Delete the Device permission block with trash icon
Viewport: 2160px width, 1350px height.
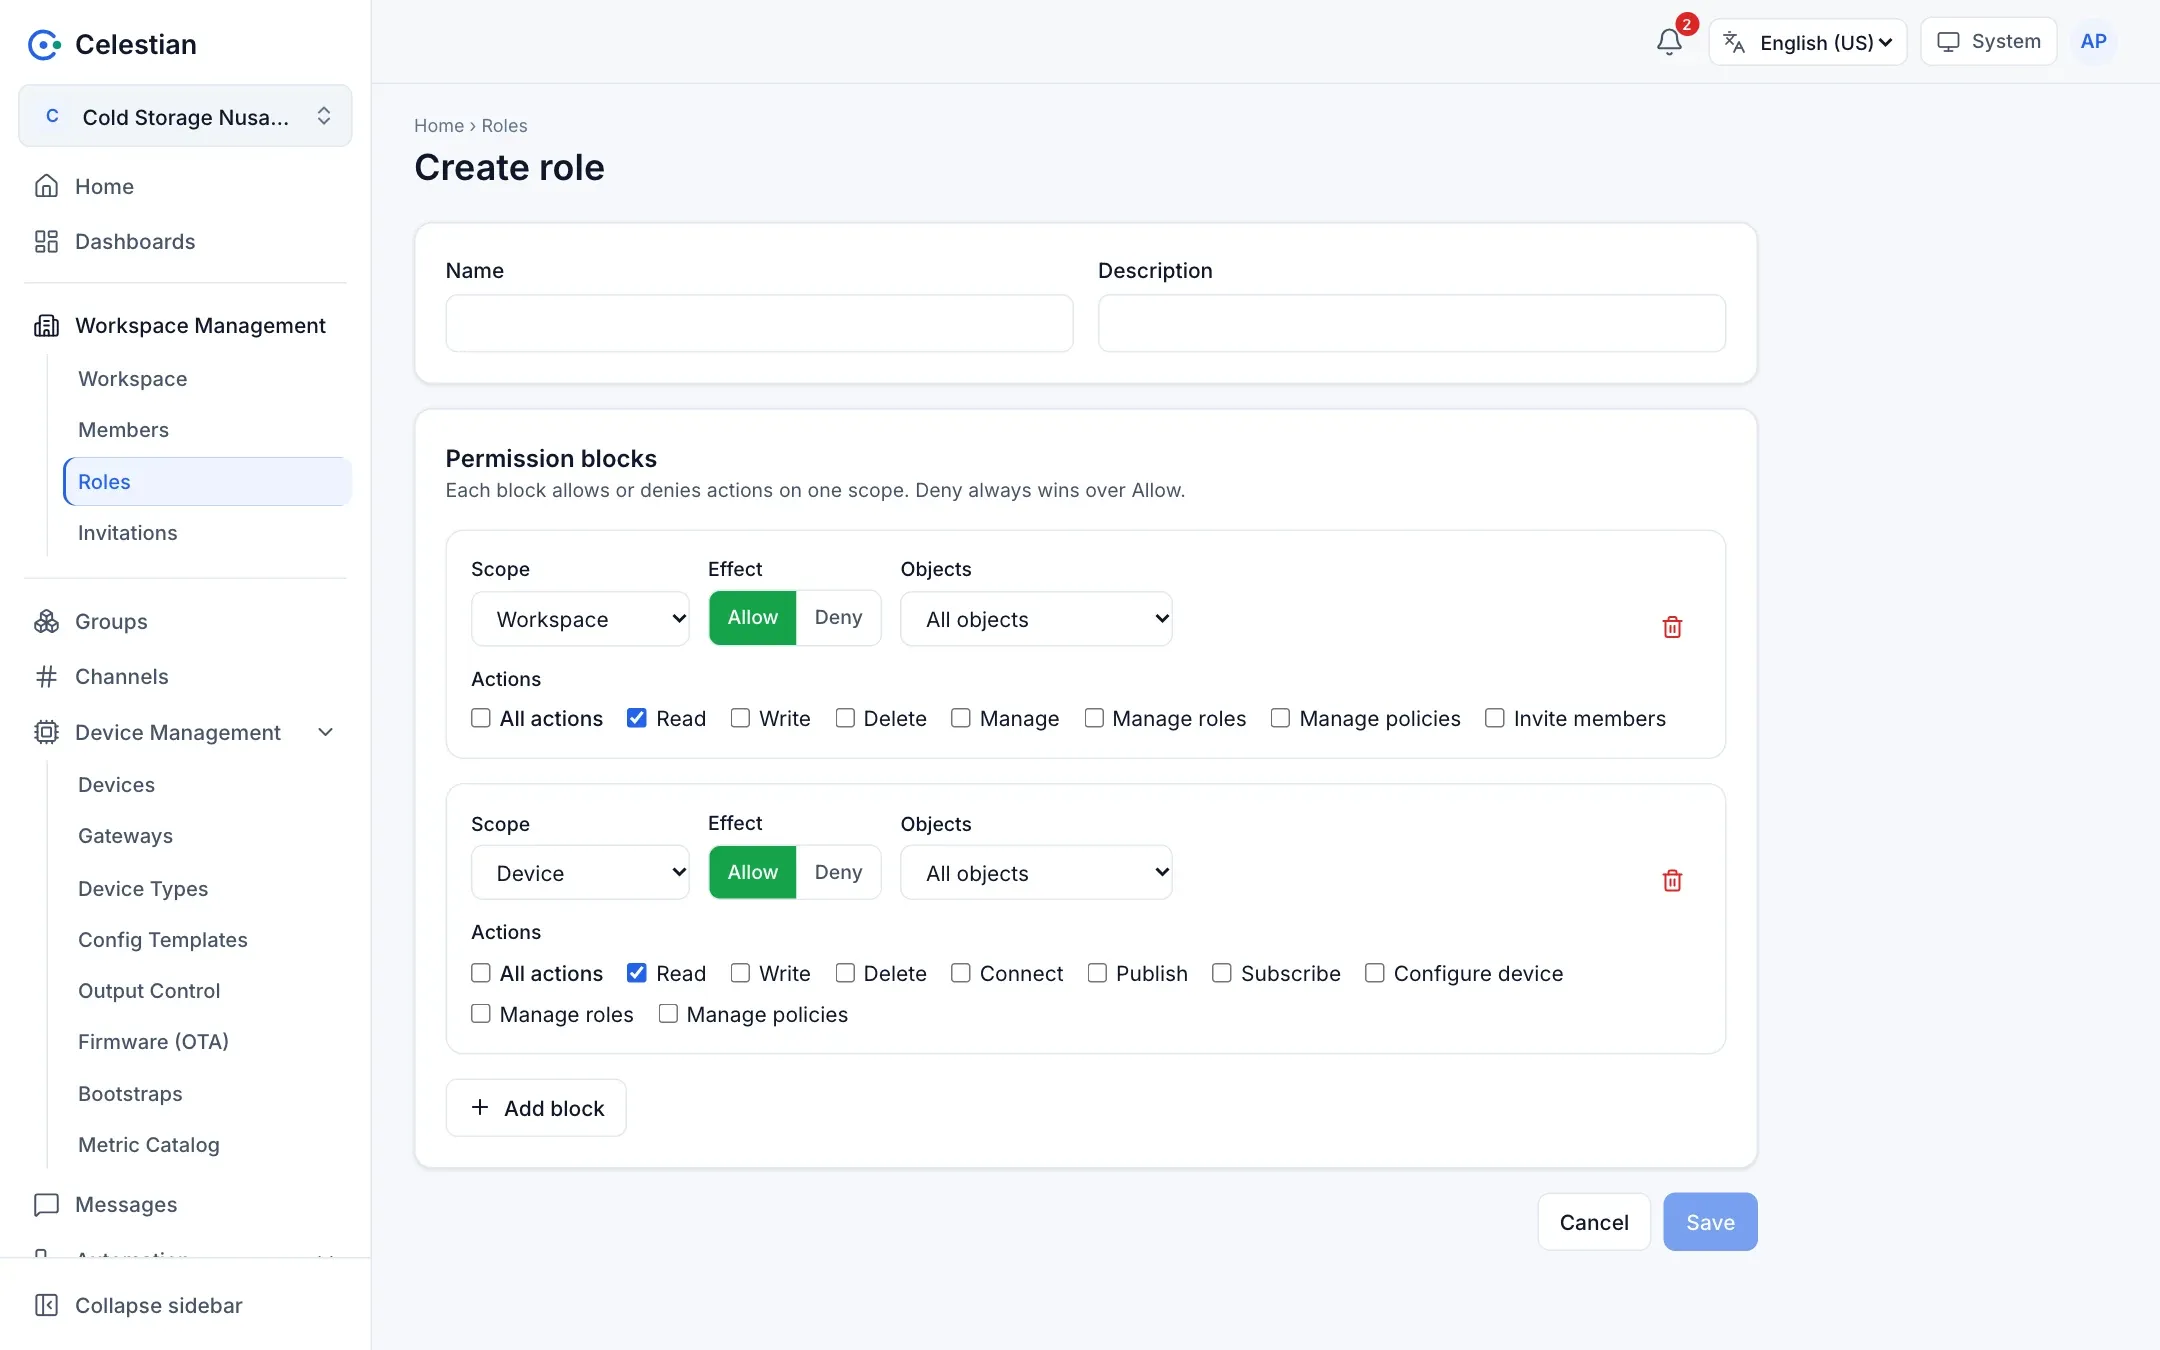pos(1672,881)
